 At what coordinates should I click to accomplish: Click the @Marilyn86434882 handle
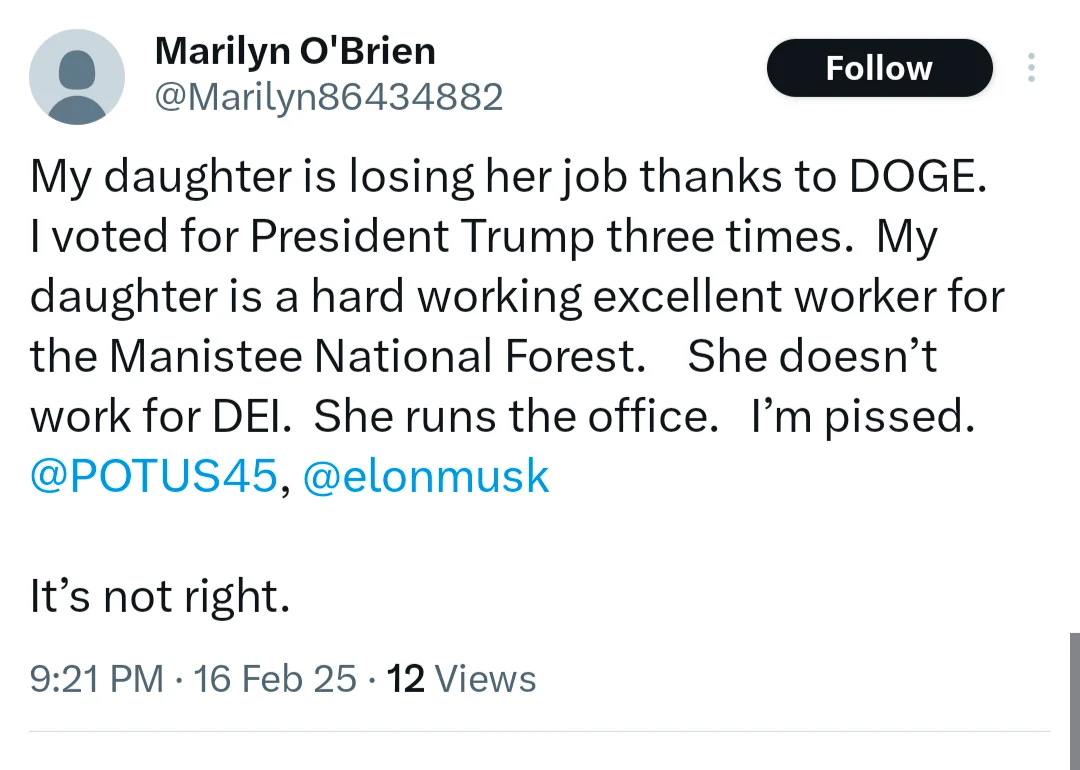327,96
